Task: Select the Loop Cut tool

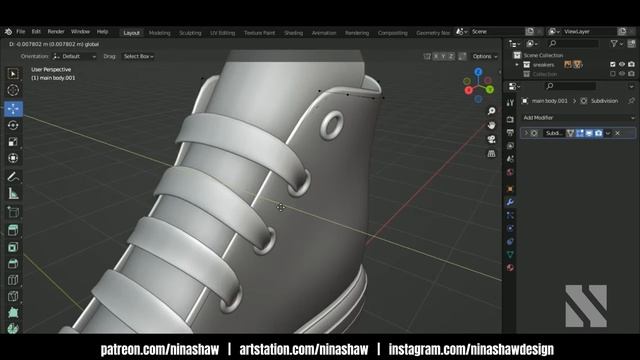Action: (13, 280)
